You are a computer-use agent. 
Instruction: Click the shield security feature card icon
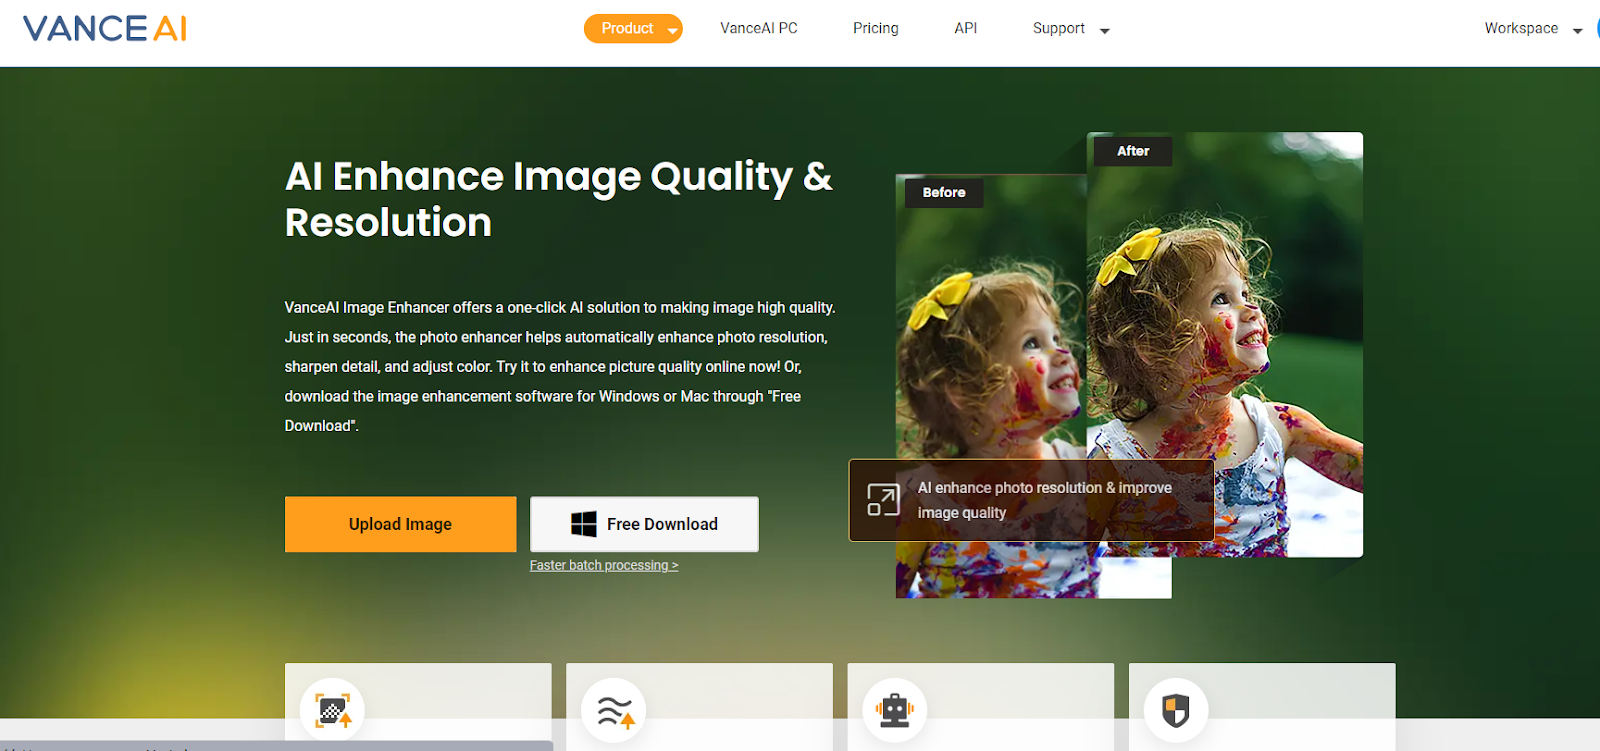1176,710
